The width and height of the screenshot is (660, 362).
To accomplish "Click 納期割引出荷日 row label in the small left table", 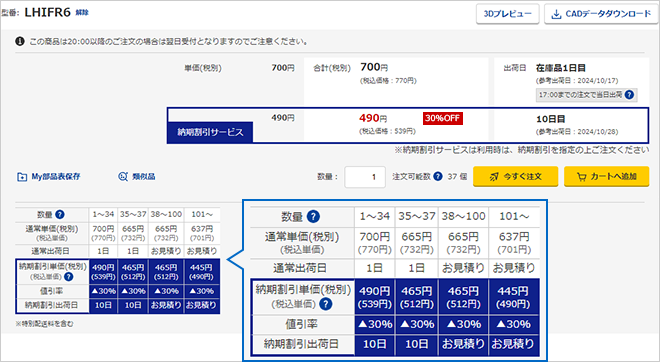I will click(51, 305).
